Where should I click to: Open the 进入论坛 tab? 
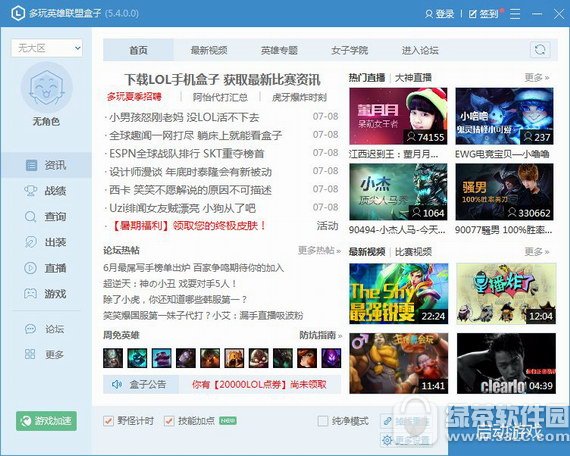[x=420, y=50]
